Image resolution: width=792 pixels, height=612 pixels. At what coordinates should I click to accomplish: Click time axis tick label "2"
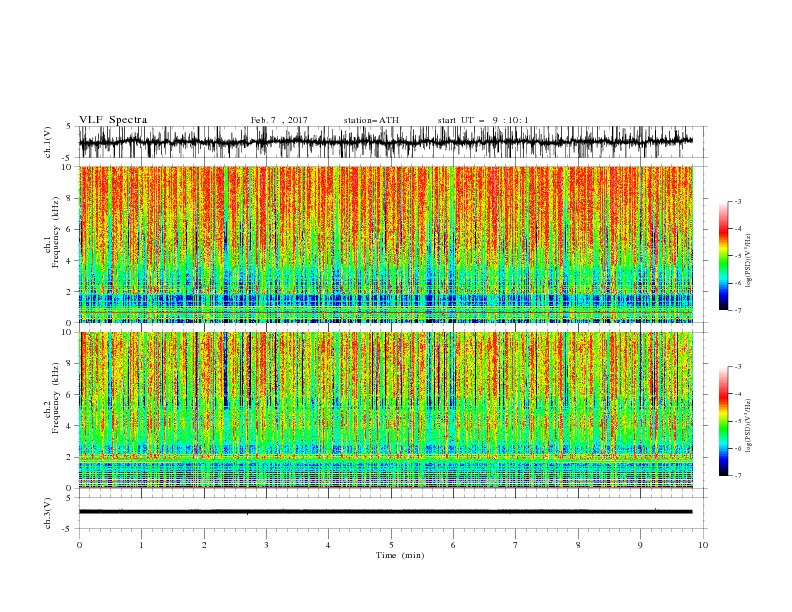(204, 545)
